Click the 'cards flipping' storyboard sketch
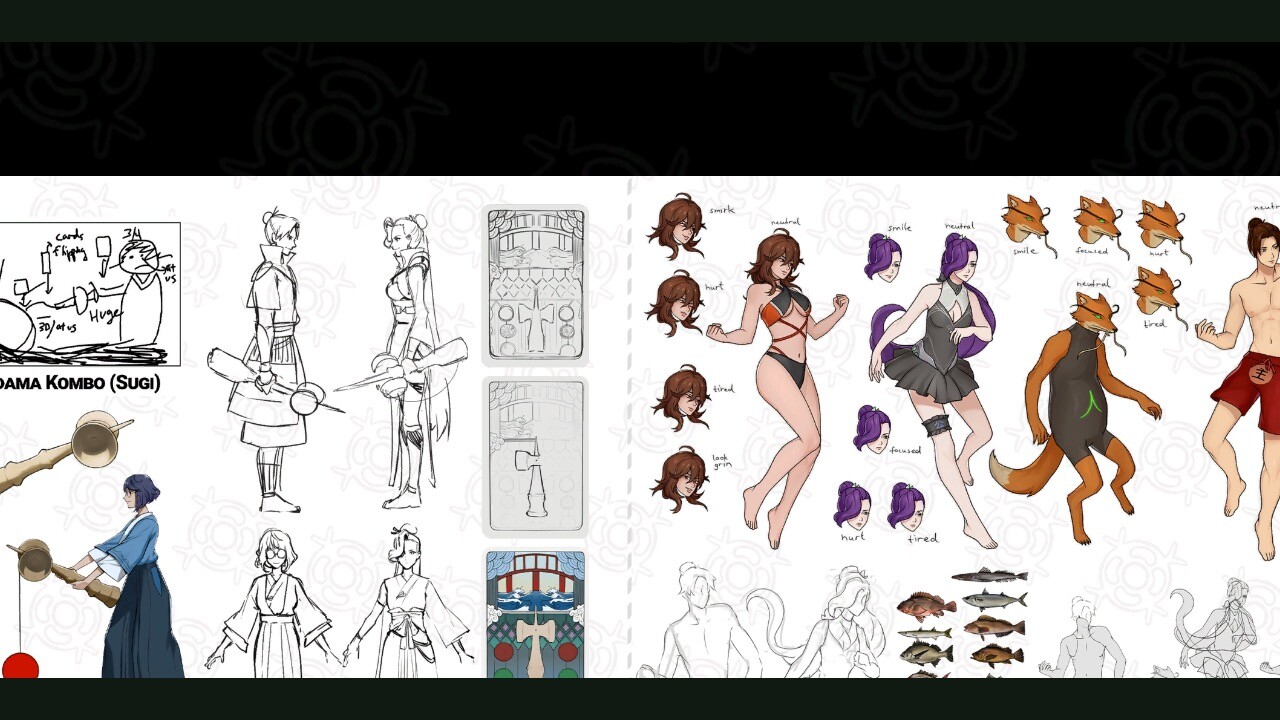 coord(90,294)
